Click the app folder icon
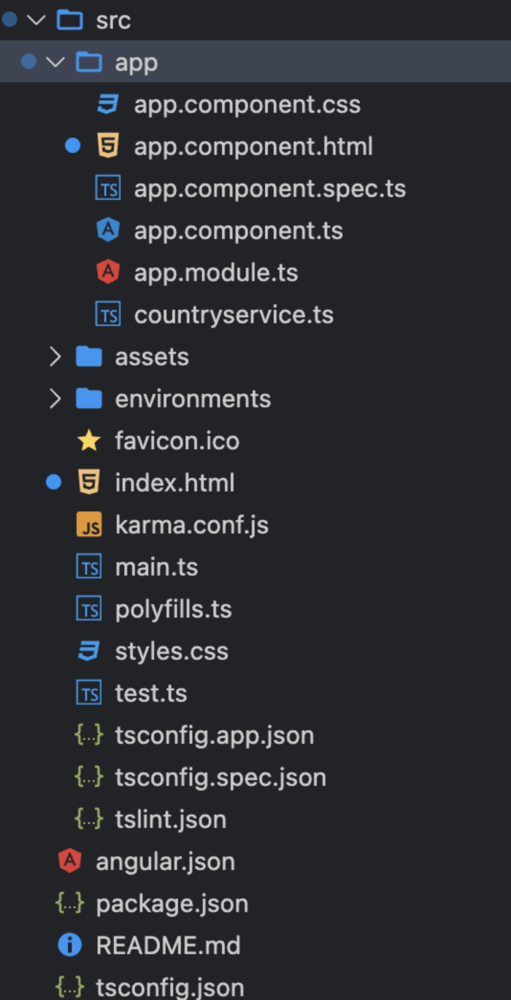The width and height of the screenshot is (511, 1000). (x=89, y=62)
